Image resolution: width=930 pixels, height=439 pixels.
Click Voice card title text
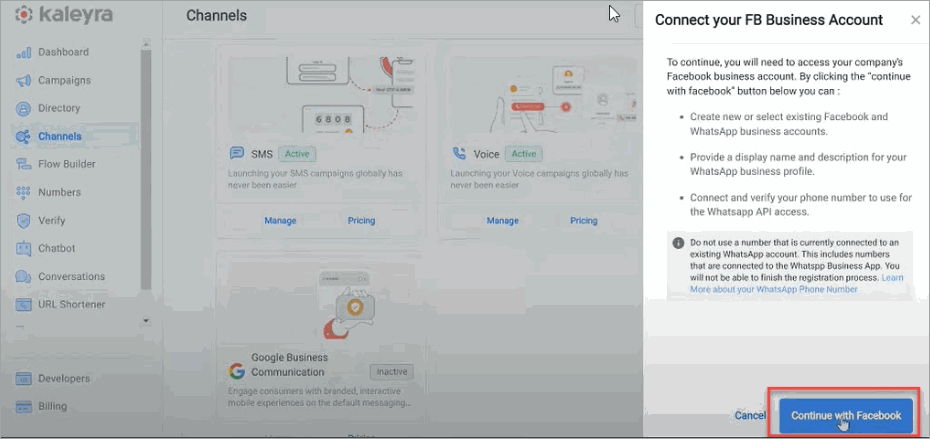[x=486, y=154]
